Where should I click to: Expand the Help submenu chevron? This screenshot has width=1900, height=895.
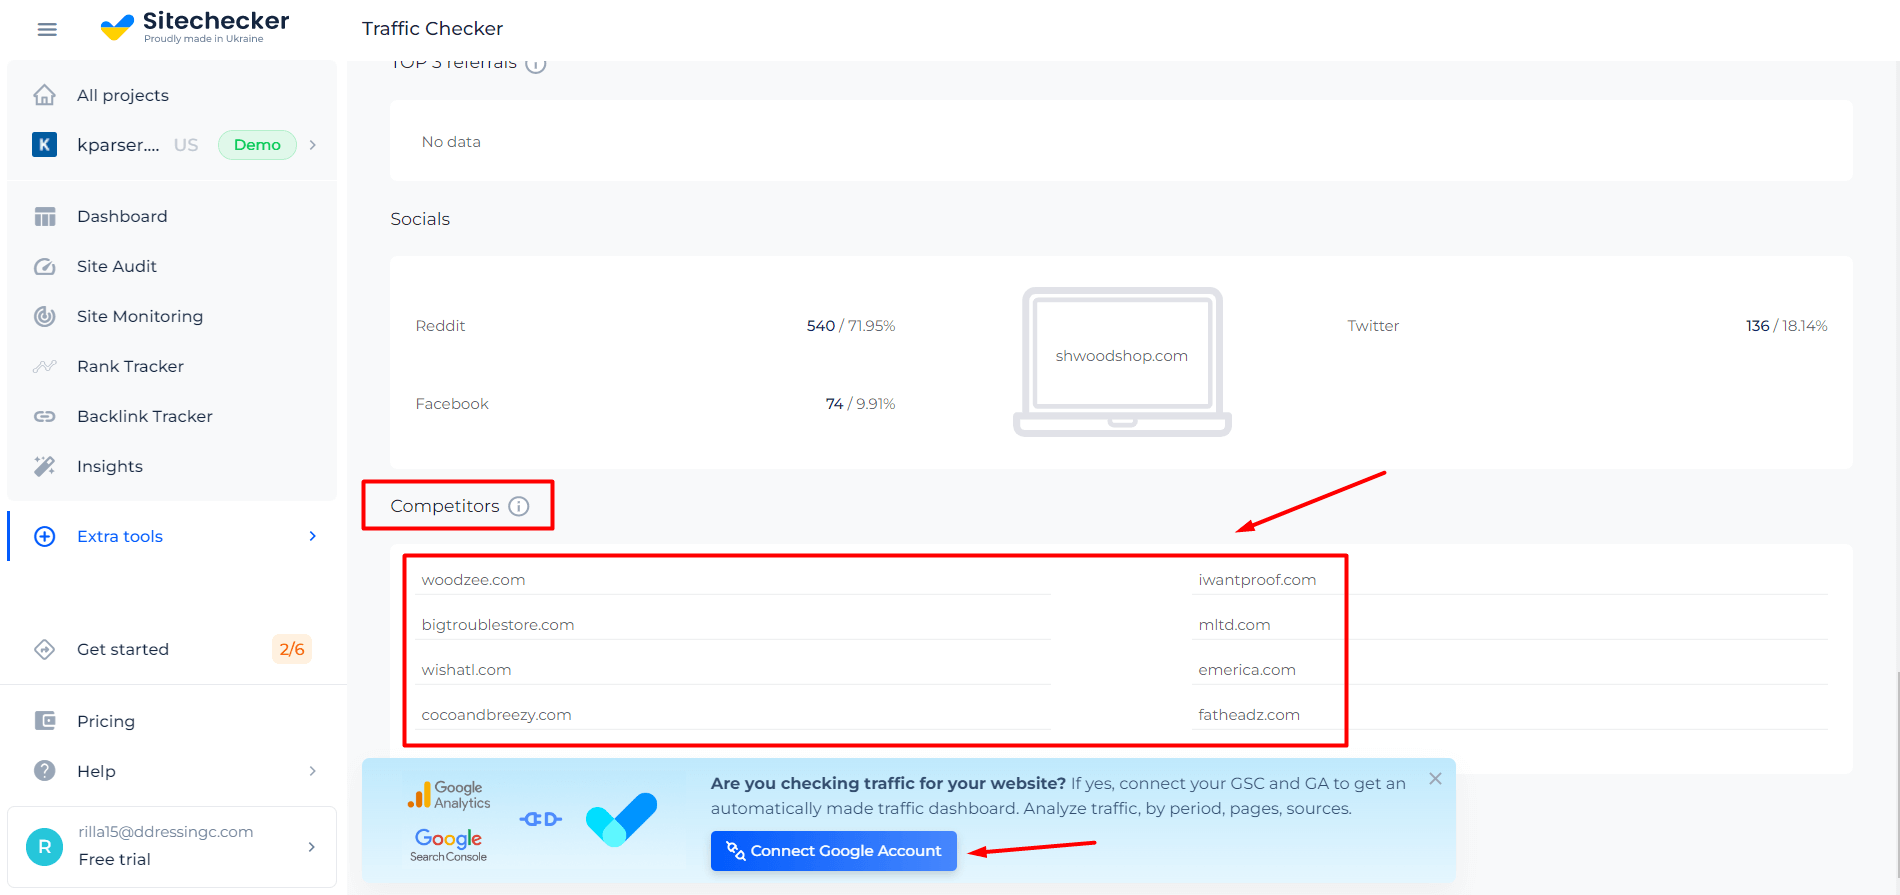(x=313, y=771)
